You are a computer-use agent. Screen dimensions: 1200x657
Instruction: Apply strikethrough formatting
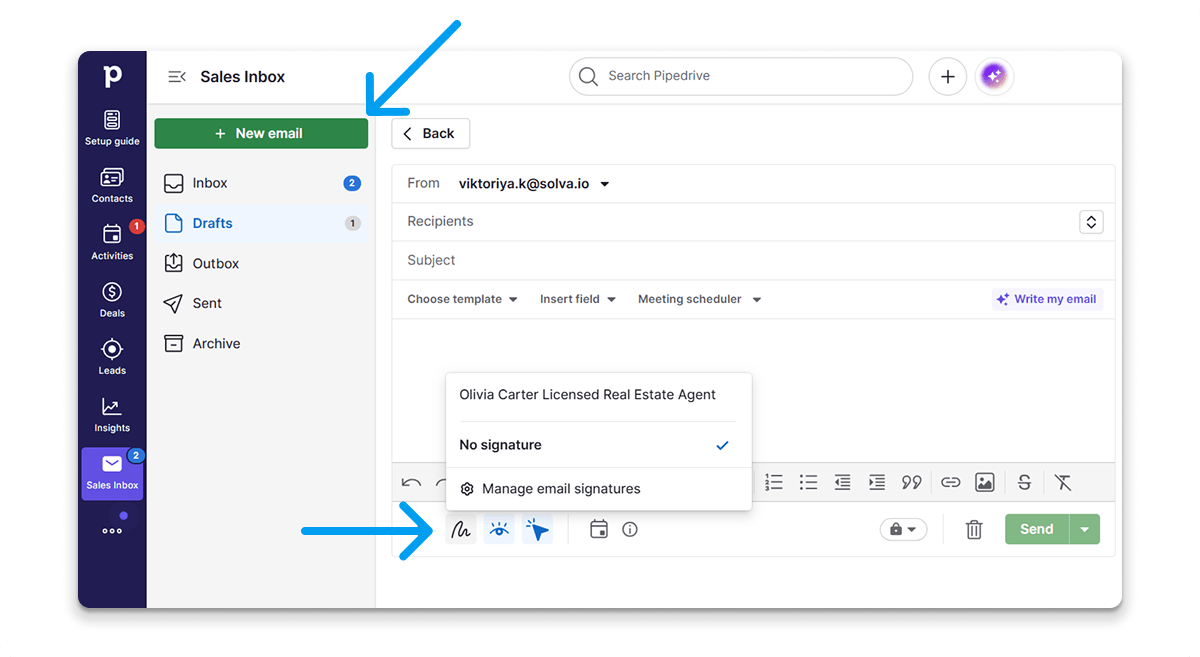point(1024,483)
